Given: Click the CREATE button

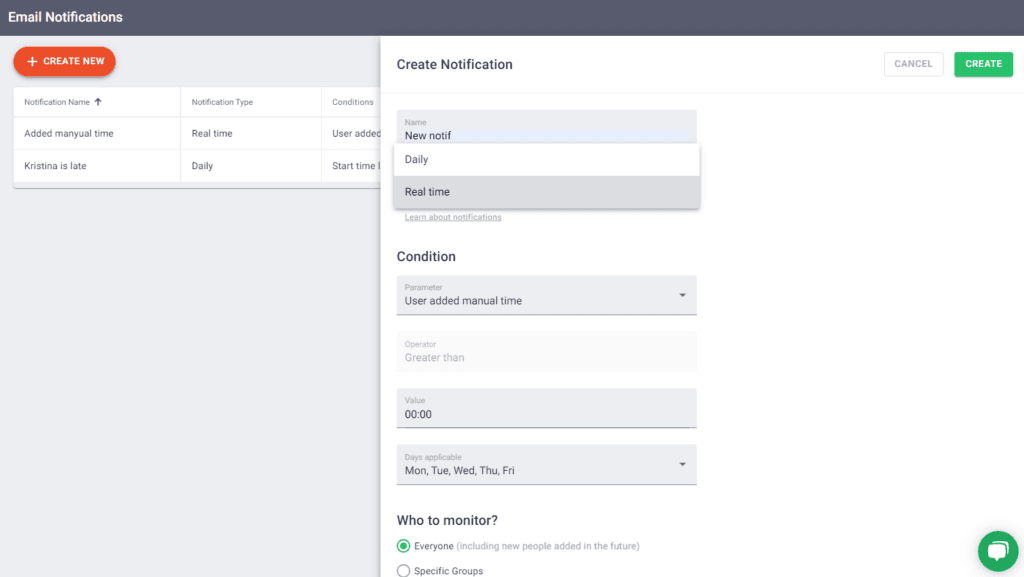Looking at the screenshot, I should coord(983,63).
